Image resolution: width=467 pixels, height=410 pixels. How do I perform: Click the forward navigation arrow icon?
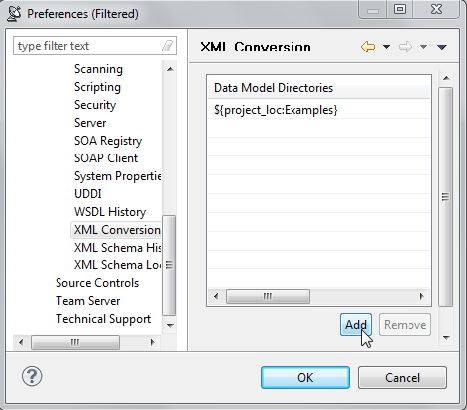[405, 47]
